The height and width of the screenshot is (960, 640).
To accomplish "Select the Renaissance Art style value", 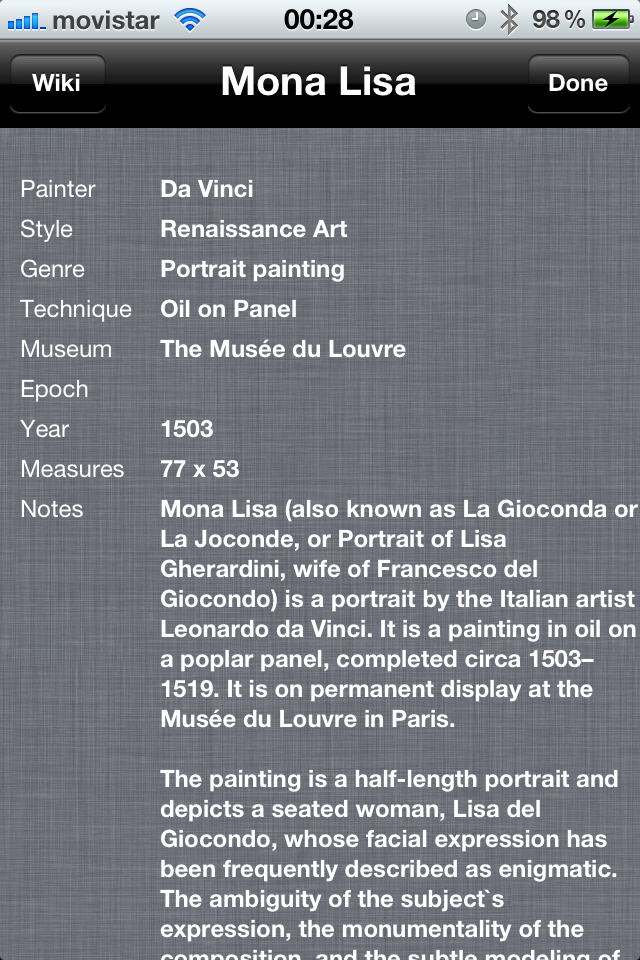I will (x=254, y=229).
